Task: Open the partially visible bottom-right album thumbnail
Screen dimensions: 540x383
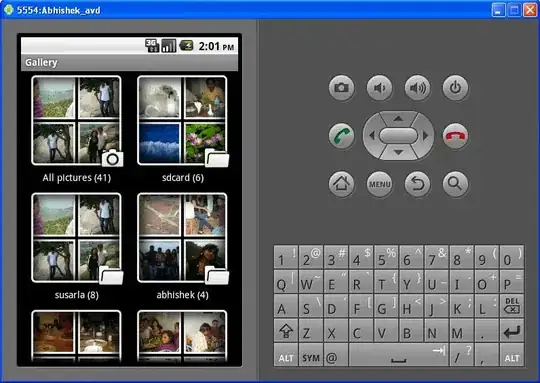Action: (x=182, y=336)
